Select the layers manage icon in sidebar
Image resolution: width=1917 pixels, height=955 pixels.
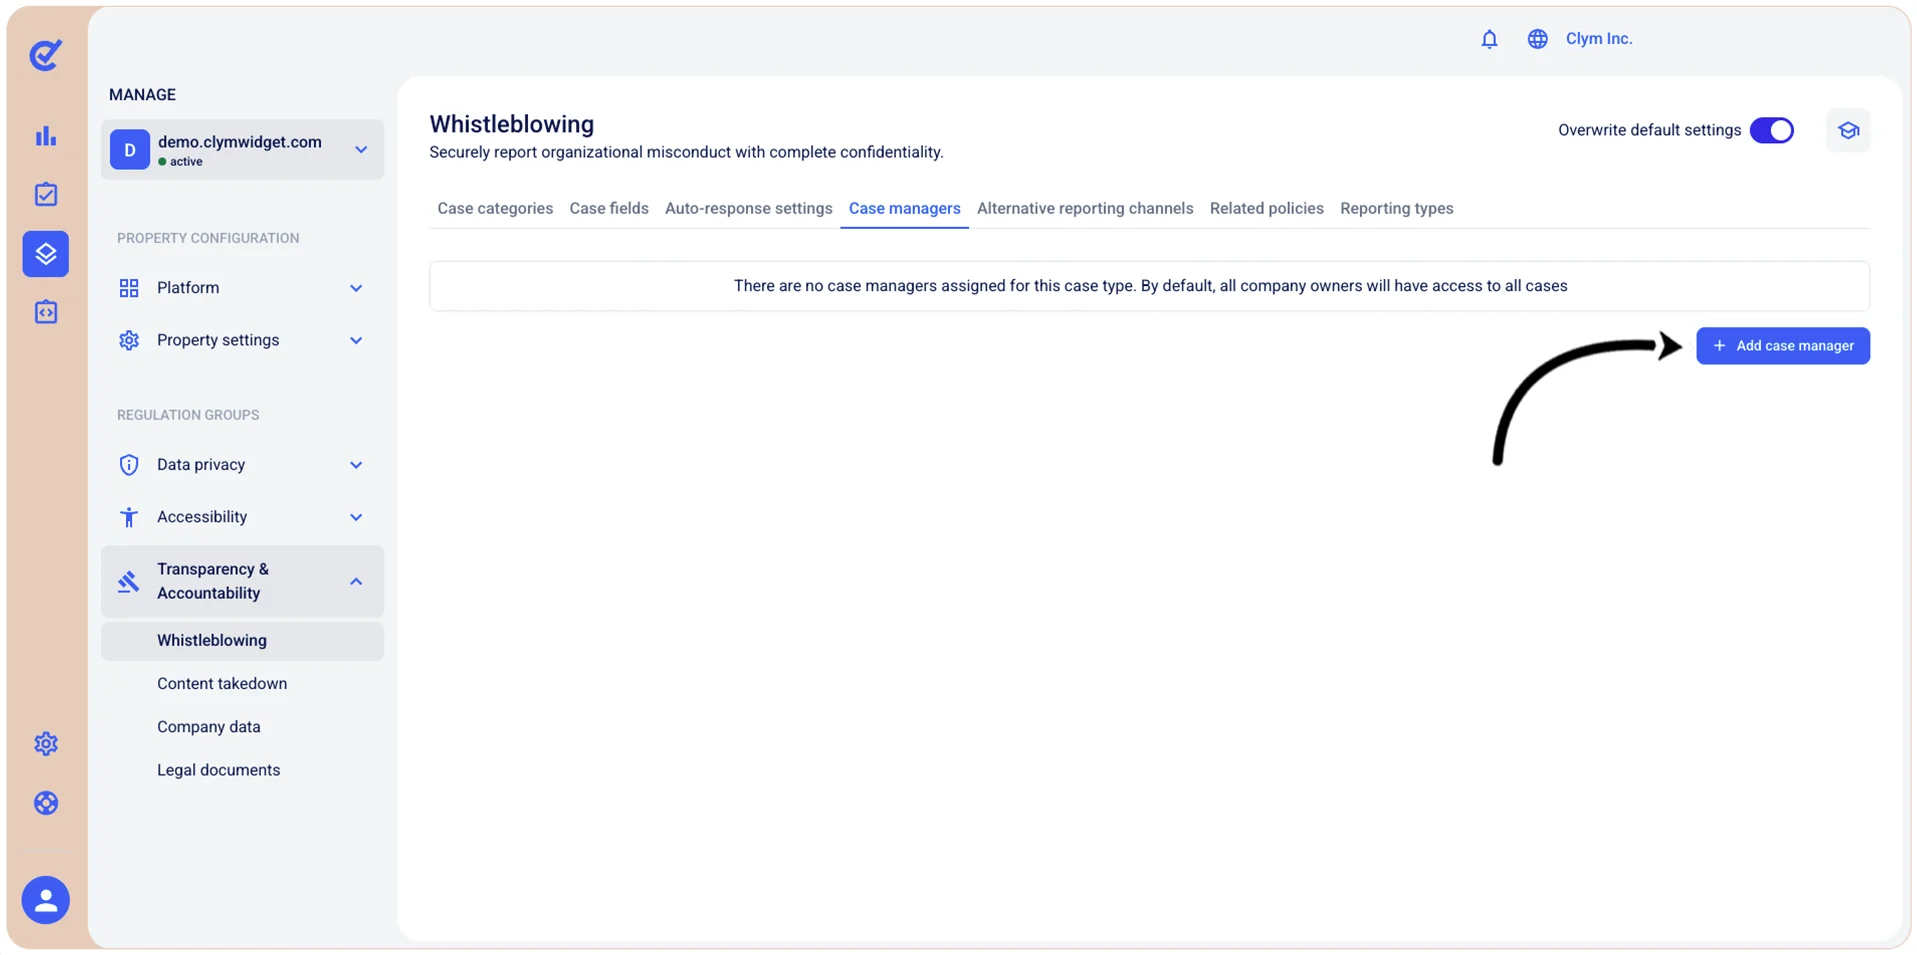pos(46,254)
